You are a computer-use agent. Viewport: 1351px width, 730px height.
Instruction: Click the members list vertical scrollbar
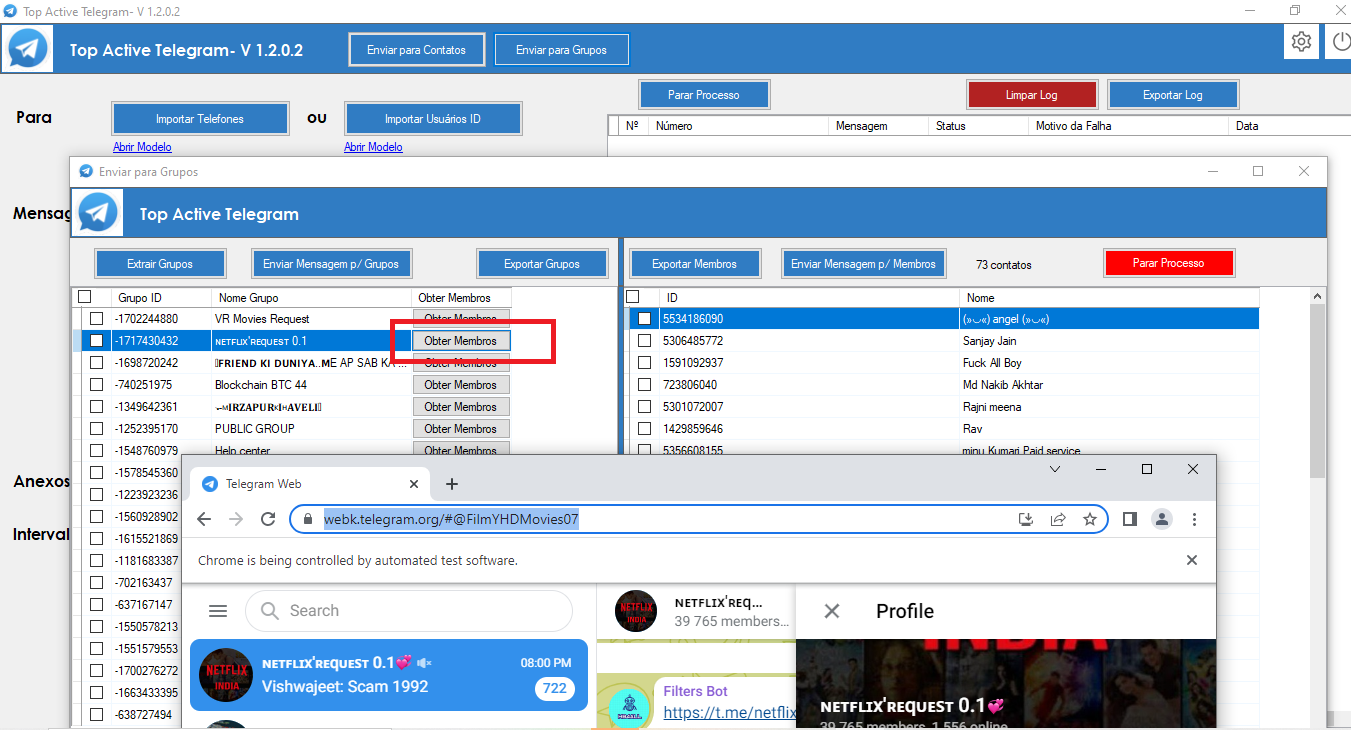pos(1317,390)
